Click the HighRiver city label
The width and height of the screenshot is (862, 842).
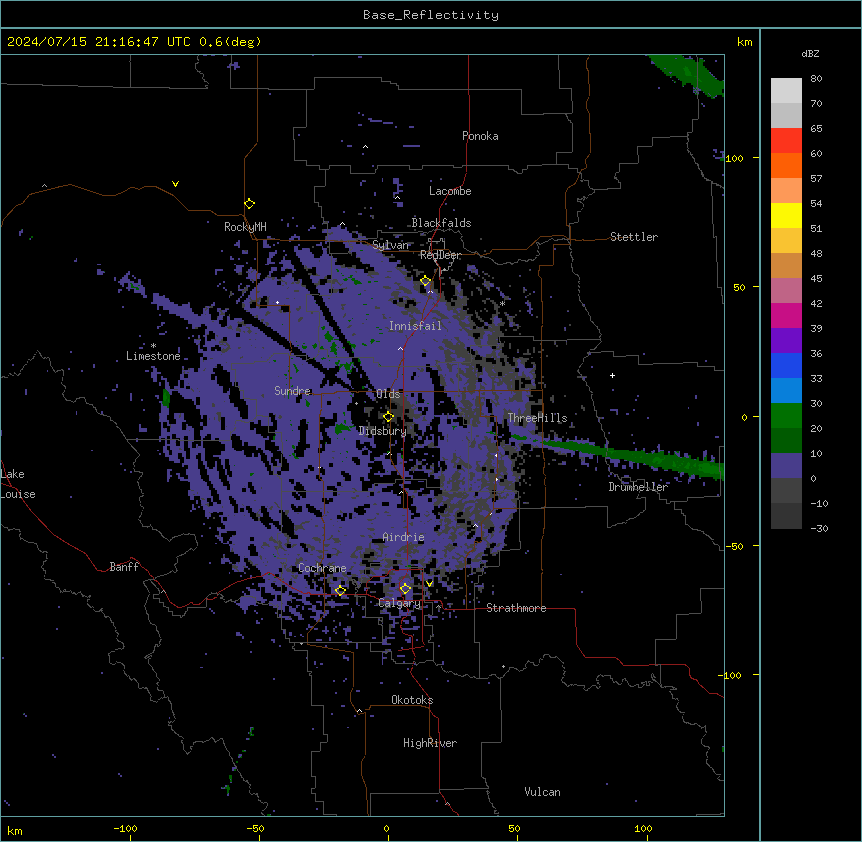[x=430, y=743]
